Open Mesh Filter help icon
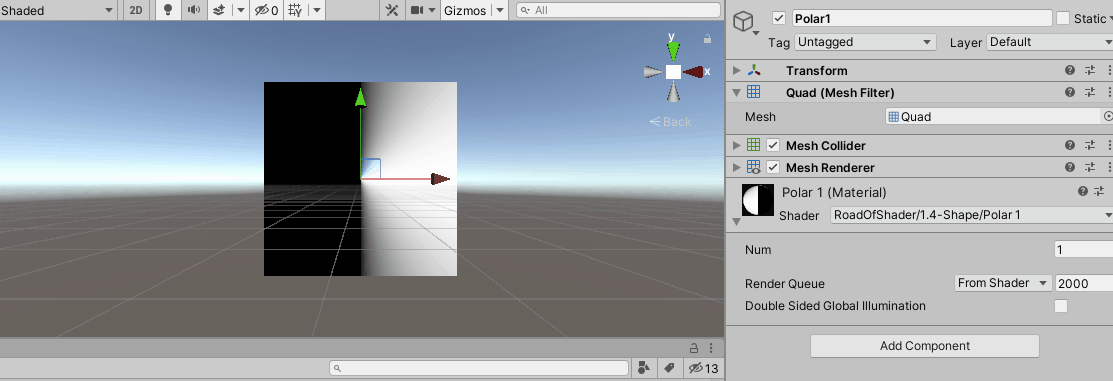Screen dimensions: 1113x381 point(1070,92)
